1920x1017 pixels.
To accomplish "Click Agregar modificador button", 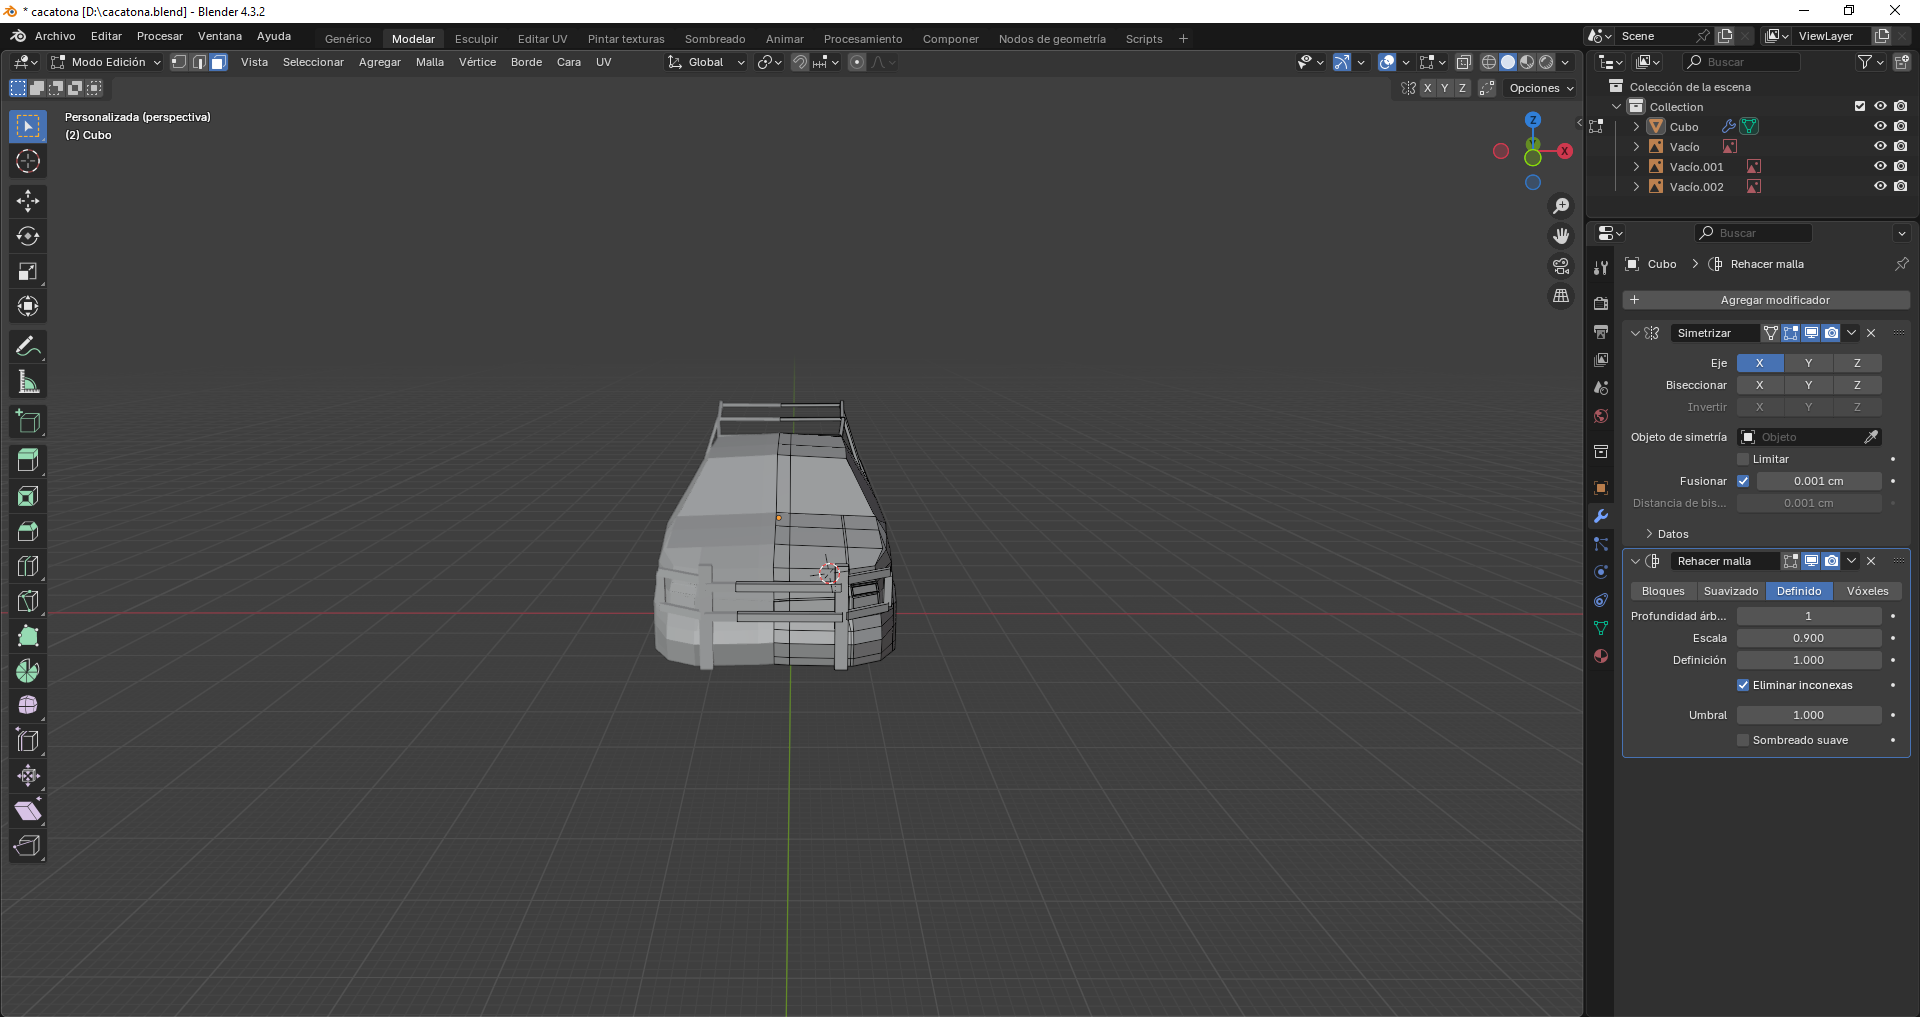I will (1766, 300).
